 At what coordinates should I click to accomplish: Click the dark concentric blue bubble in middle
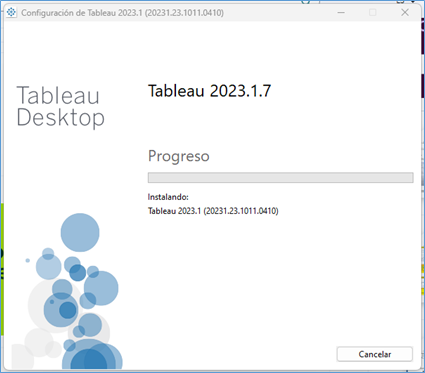pos(68,310)
